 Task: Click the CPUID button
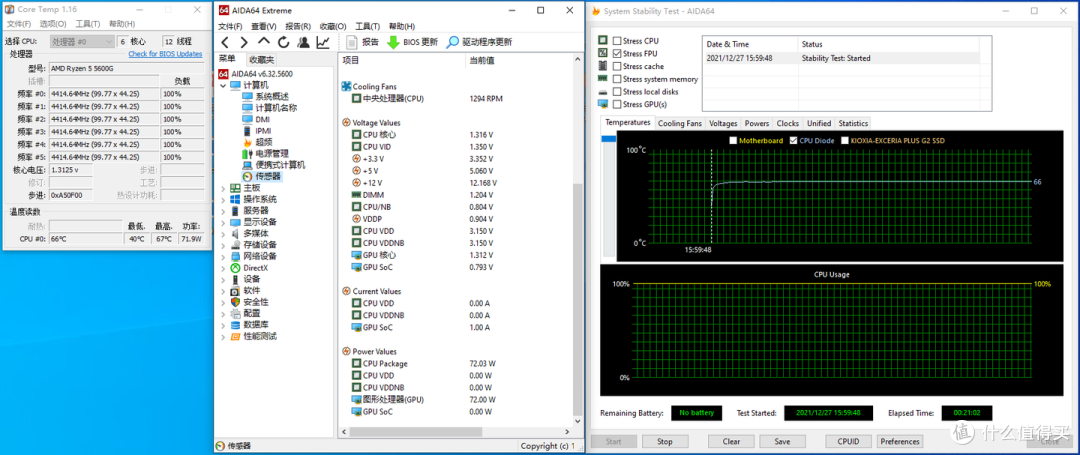[849, 441]
